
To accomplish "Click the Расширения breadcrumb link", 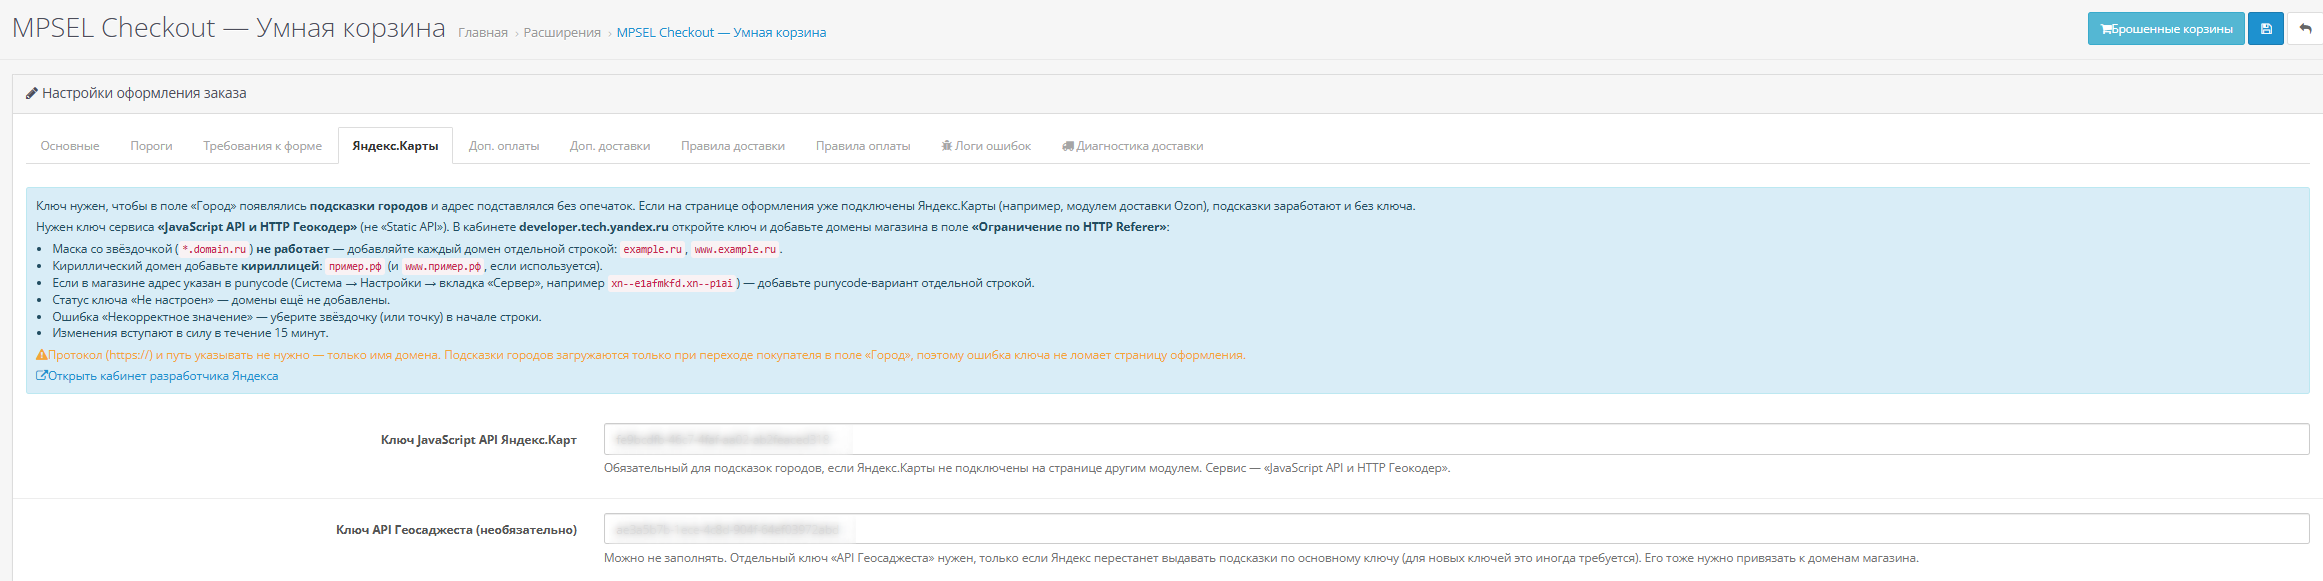I will [x=562, y=33].
